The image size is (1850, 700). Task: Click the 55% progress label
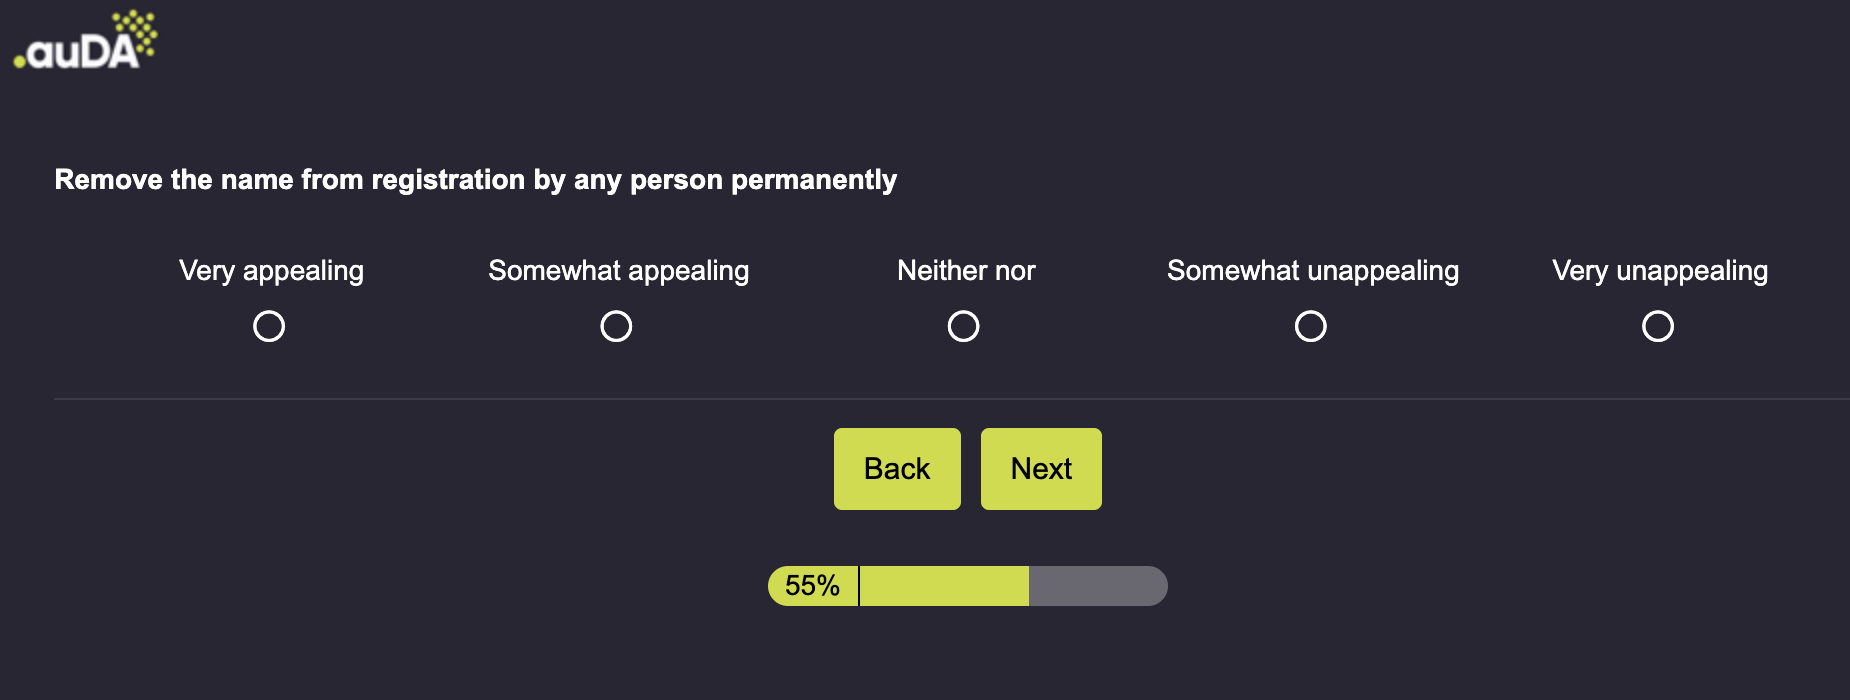[812, 586]
